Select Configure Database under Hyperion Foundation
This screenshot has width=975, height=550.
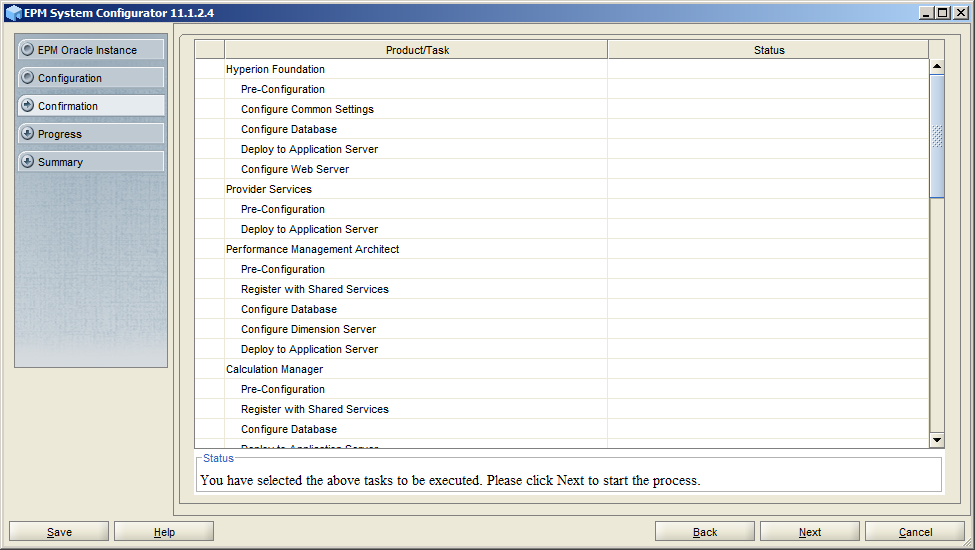tap(562, 129)
